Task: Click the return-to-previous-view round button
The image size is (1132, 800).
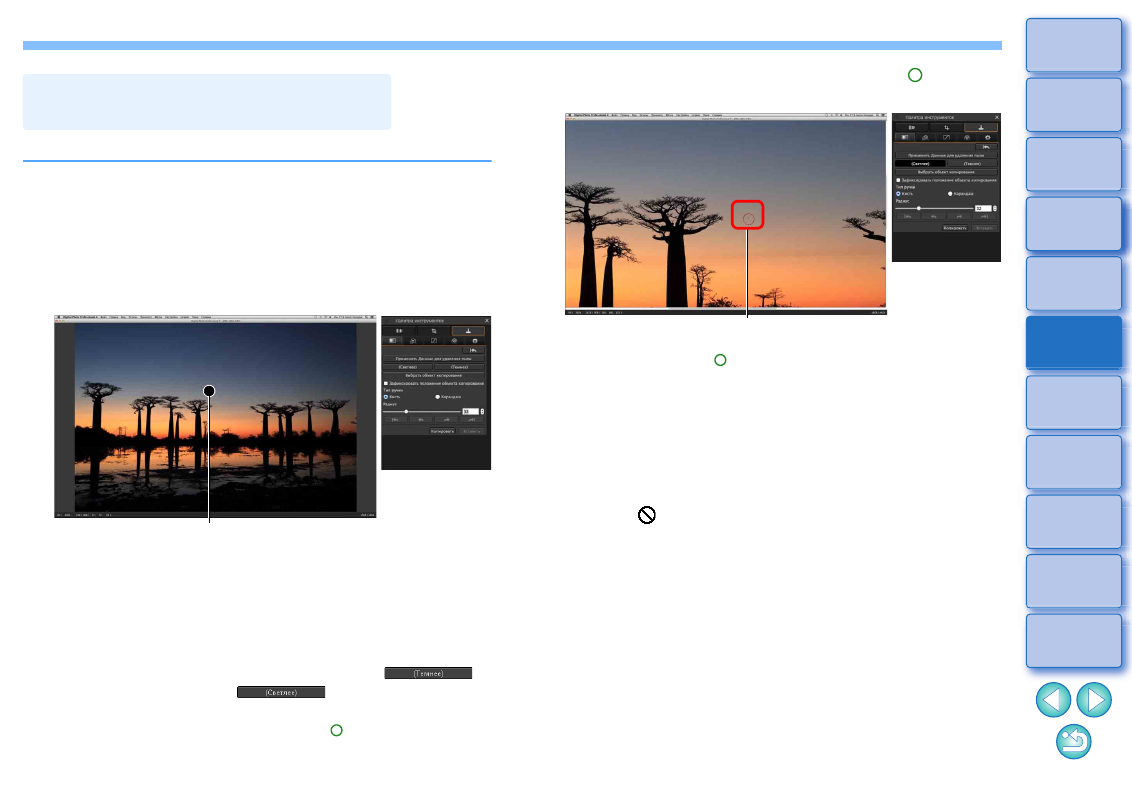Action: pos(1074,742)
